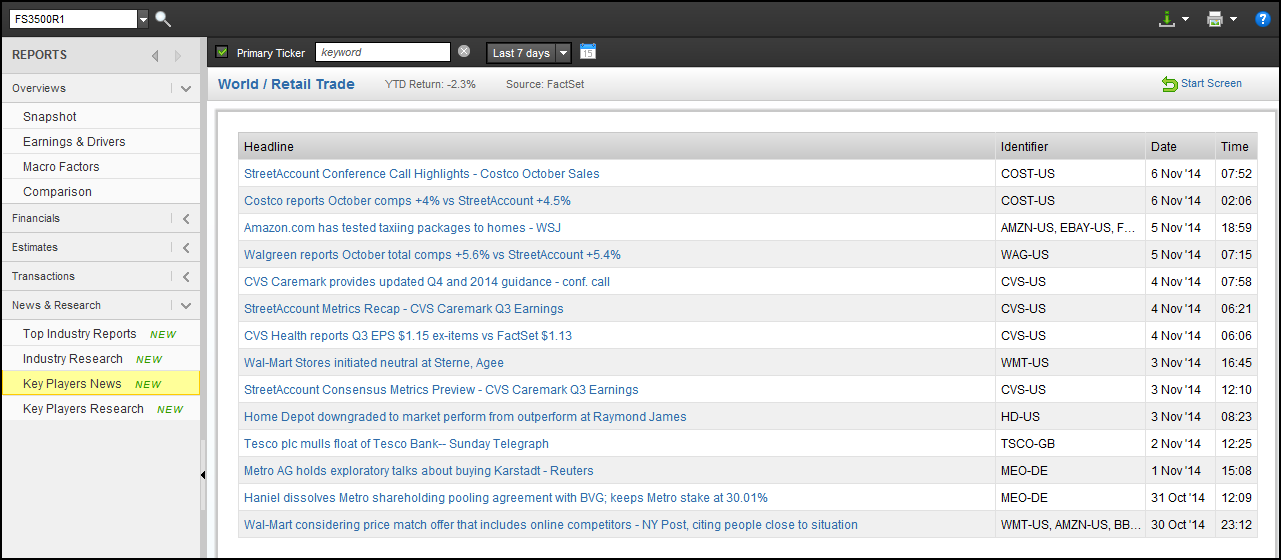Screen dimensions: 1281x560
Task: Open help via blue question mark icon
Action: (1262, 19)
